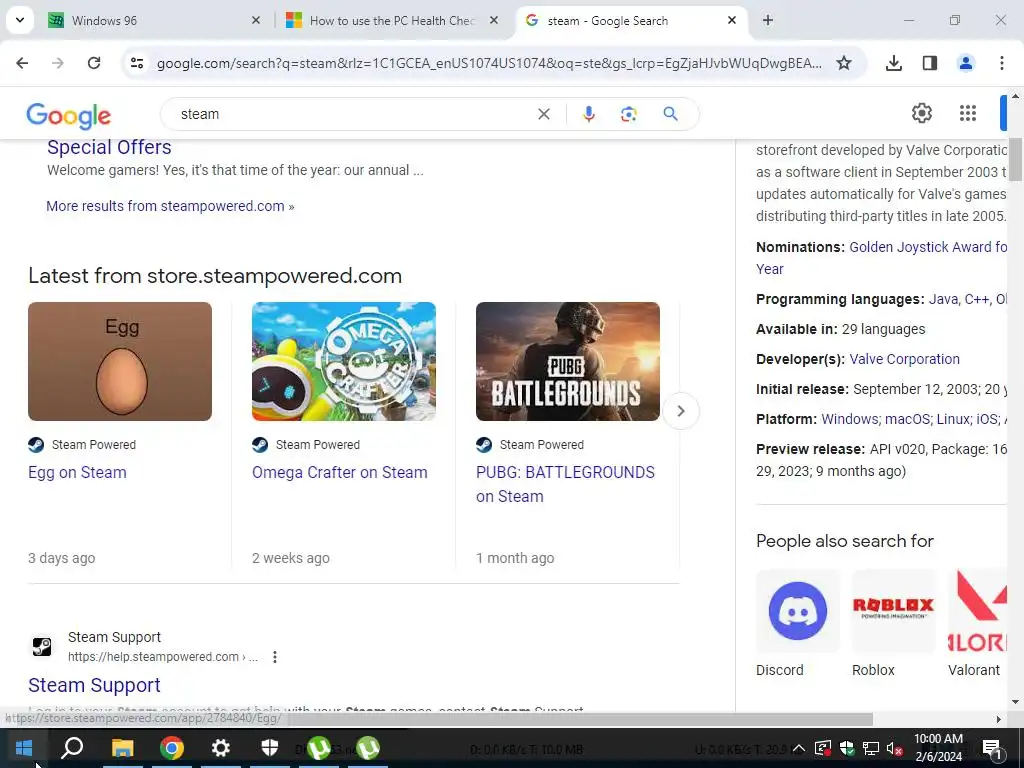The height and width of the screenshot is (768, 1024).
Task: Open Golden Joystick Award nomination link
Action: [928, 247]
